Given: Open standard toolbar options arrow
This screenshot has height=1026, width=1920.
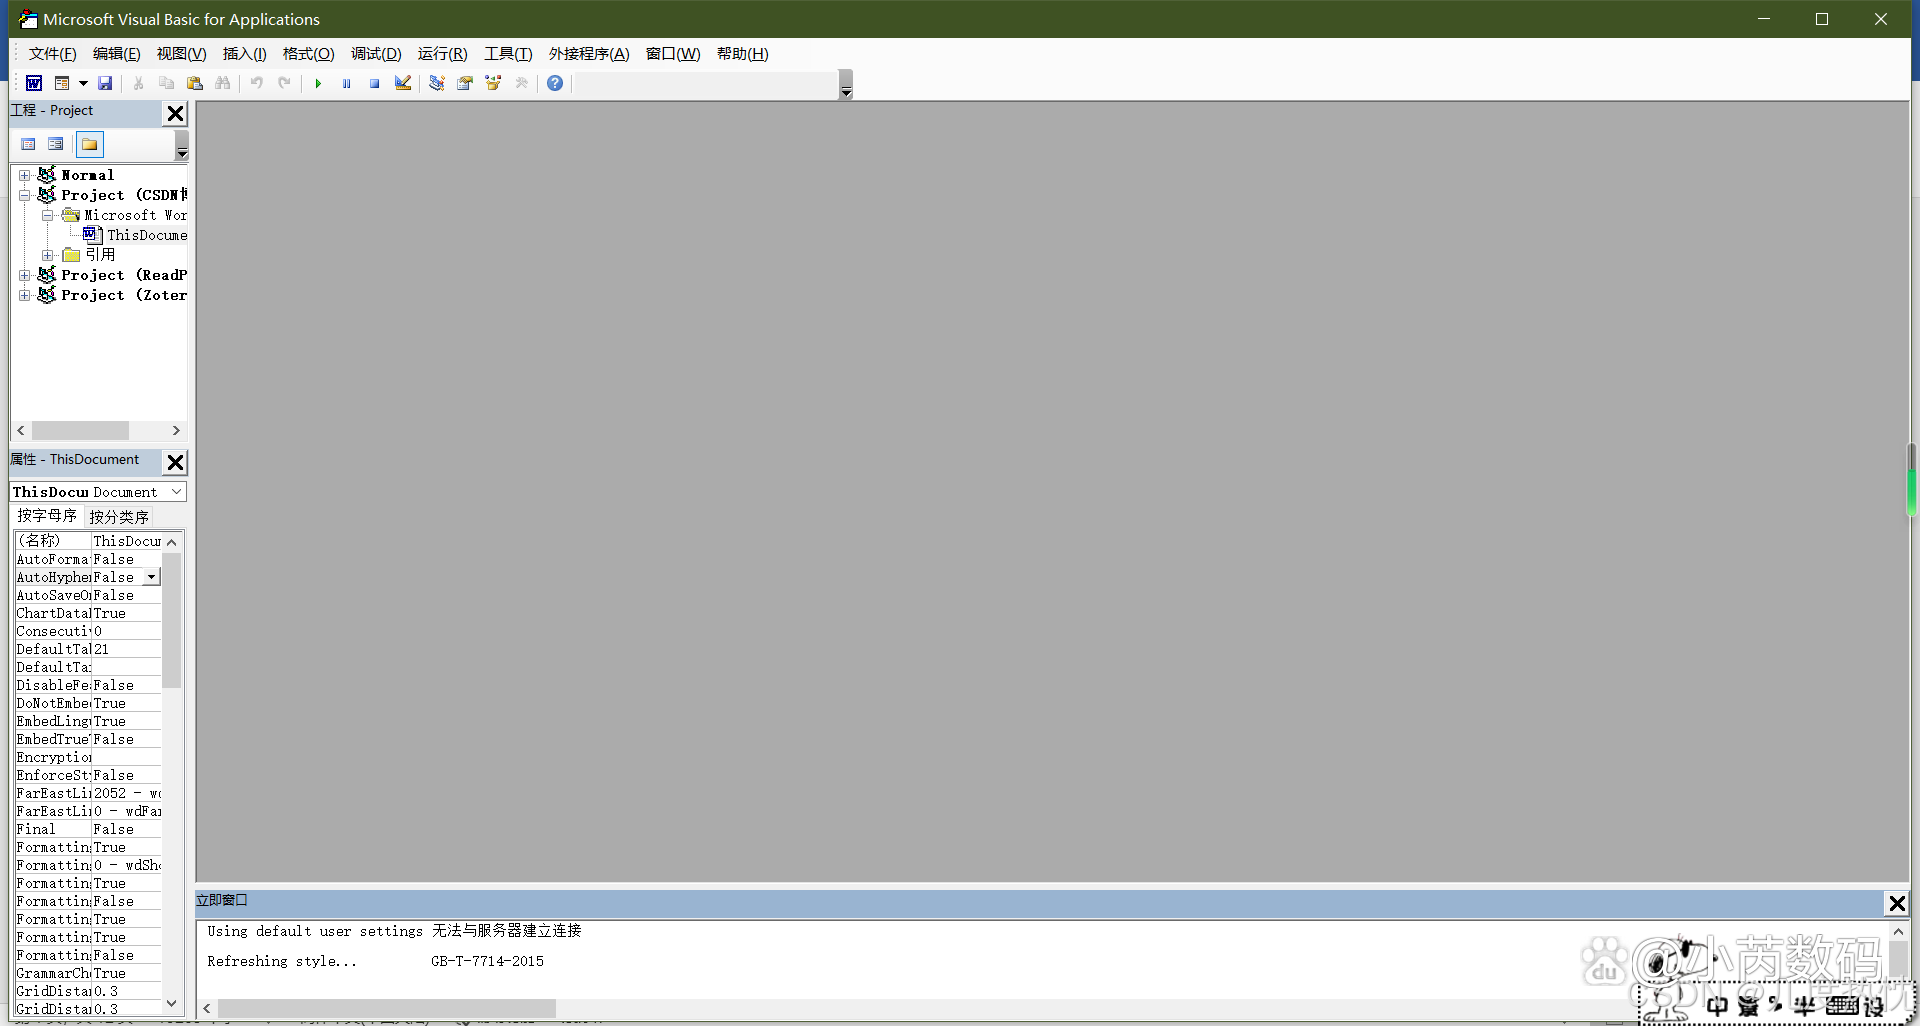Looking at the screenshot, I should (x=846, y=85).
